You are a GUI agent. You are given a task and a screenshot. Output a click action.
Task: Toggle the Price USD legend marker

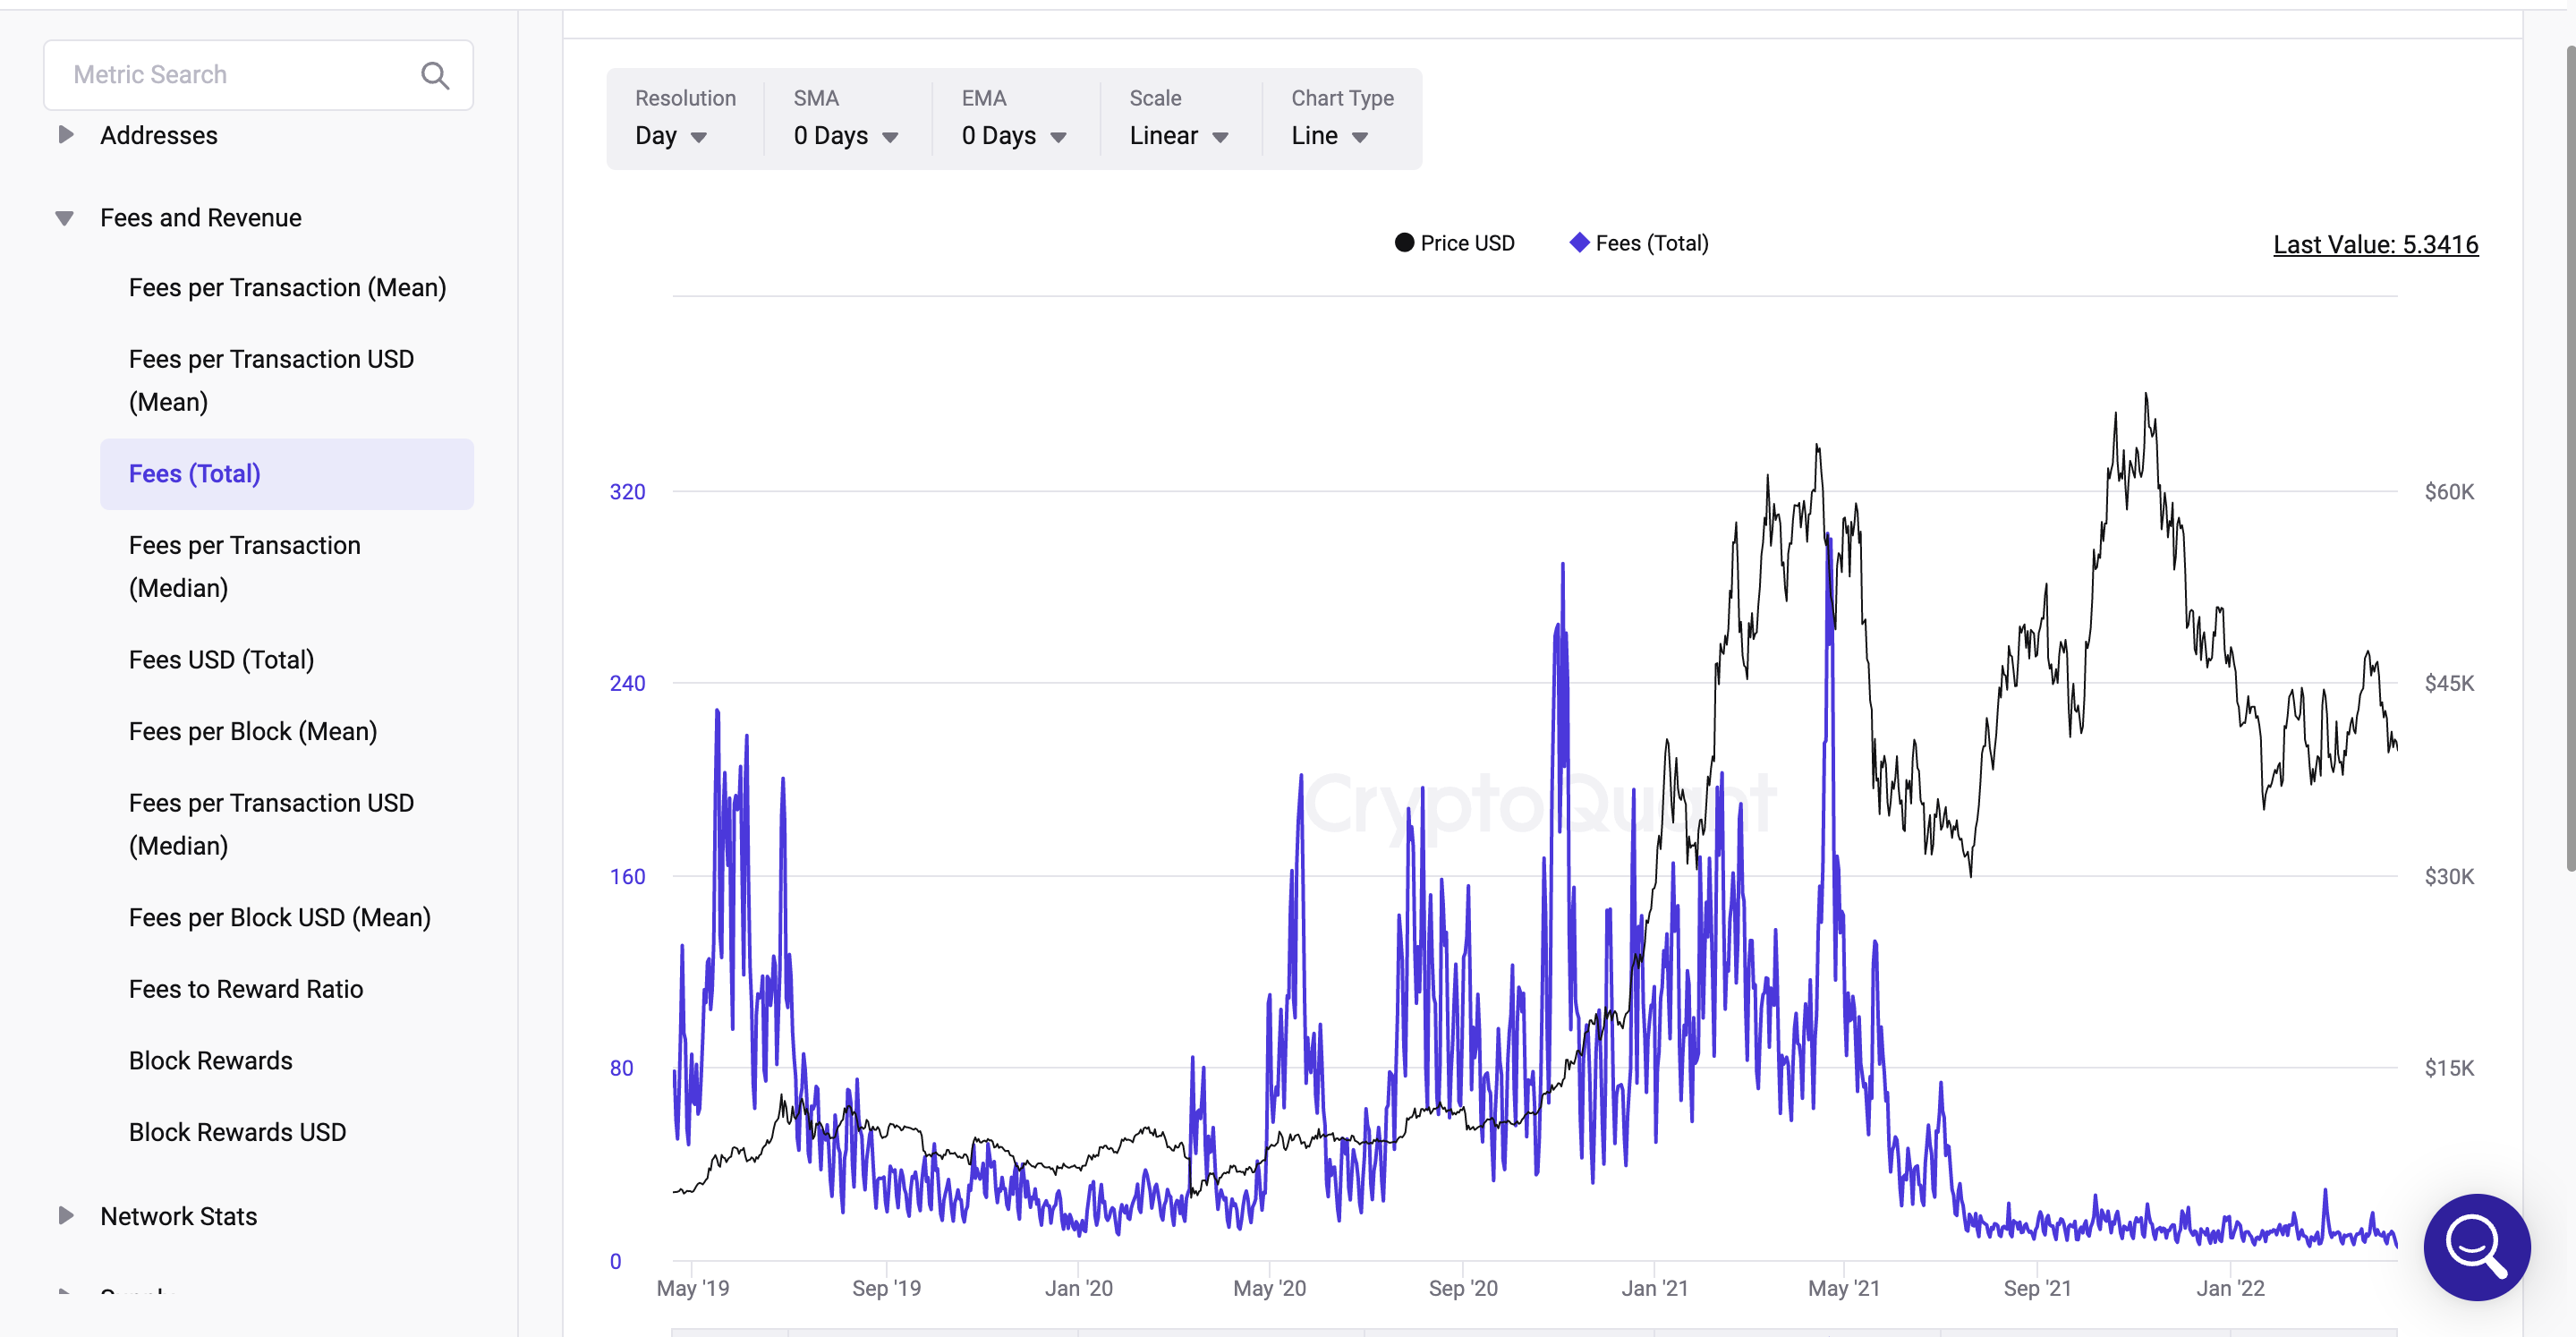(x=1404, y=243)
